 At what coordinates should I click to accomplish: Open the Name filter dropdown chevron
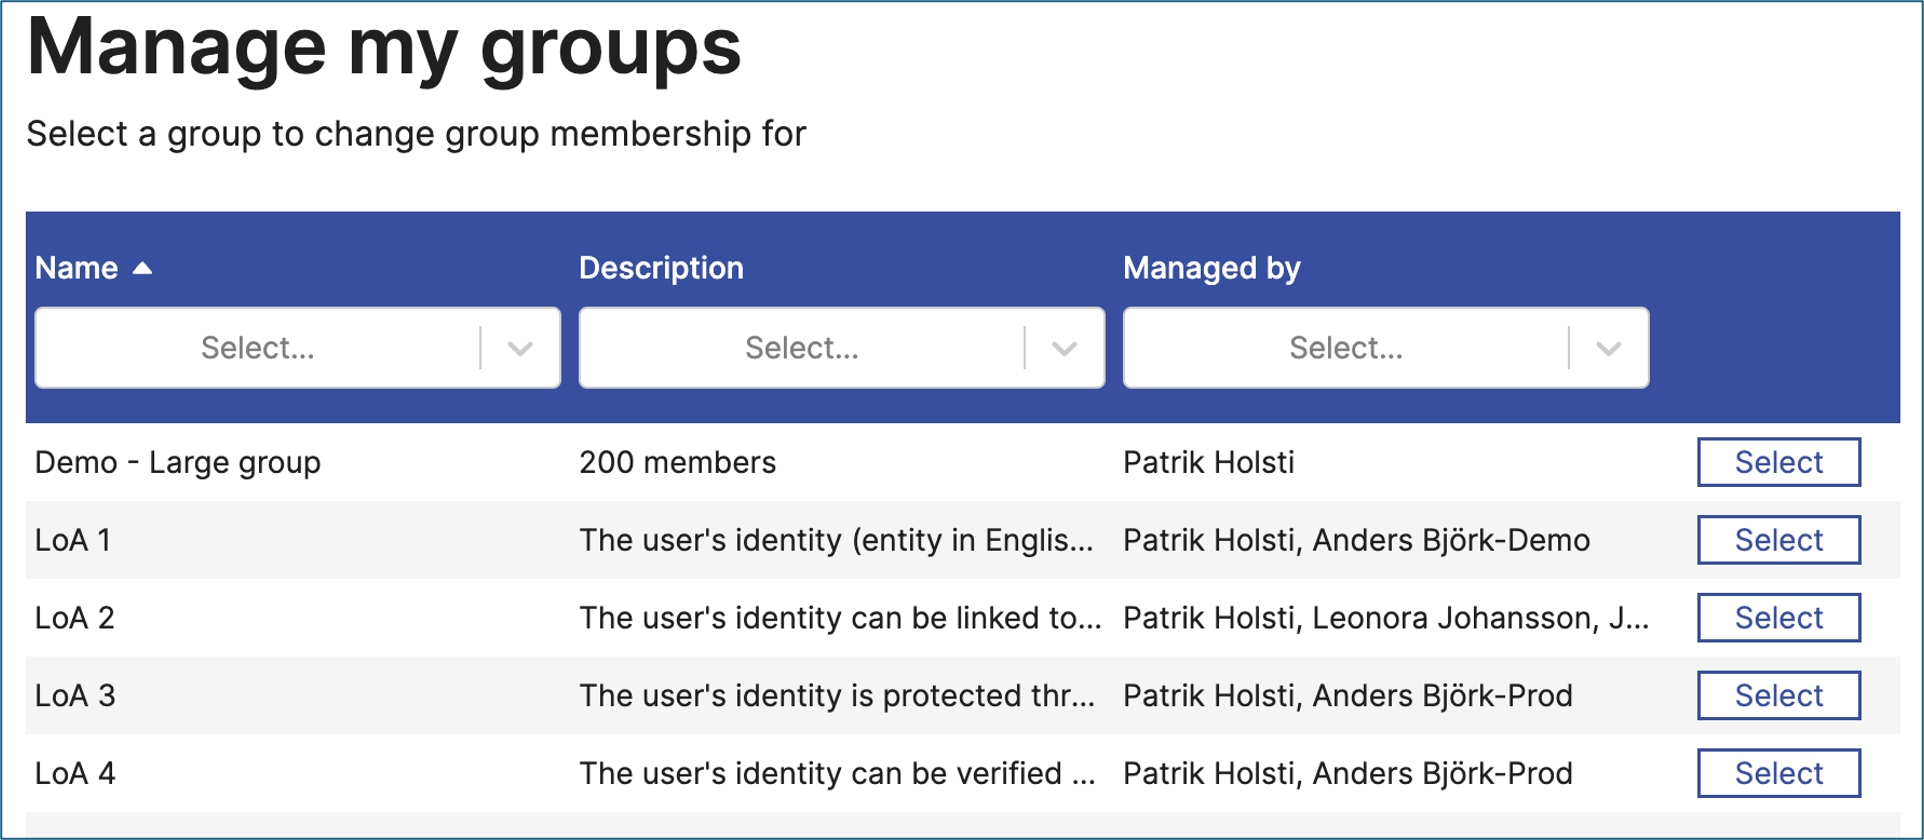[520, 348]
